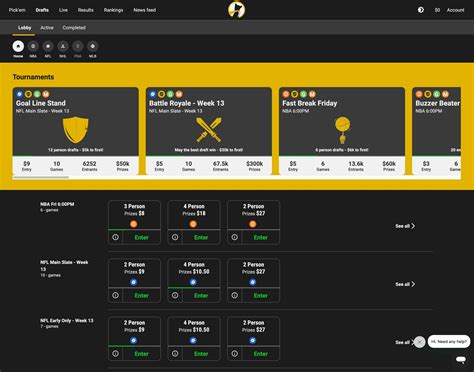Click the 'Tournaments' heading
Viewport: 474px width, 372px height.
(33, 77)
